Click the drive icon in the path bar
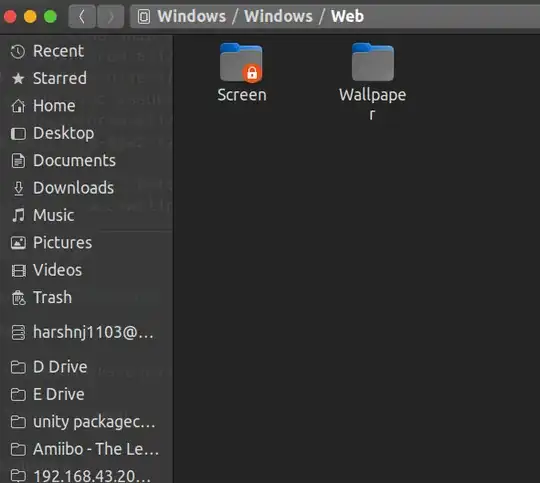Image resolution: width=540 pixels, height=483 pixels. click(x=144, y=17)
